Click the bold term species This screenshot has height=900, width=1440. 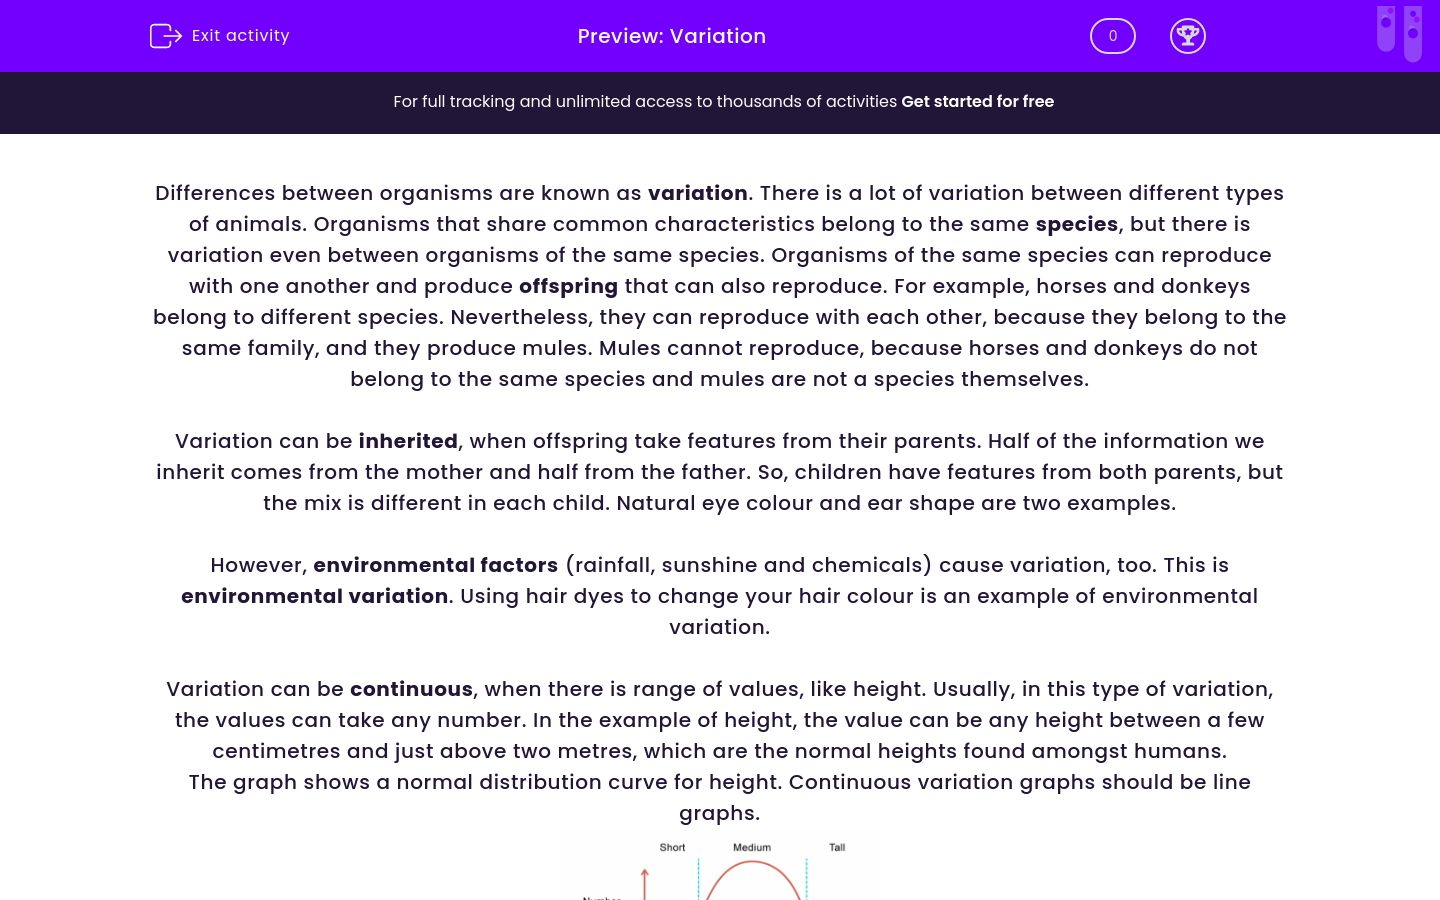pos(1076,224)
